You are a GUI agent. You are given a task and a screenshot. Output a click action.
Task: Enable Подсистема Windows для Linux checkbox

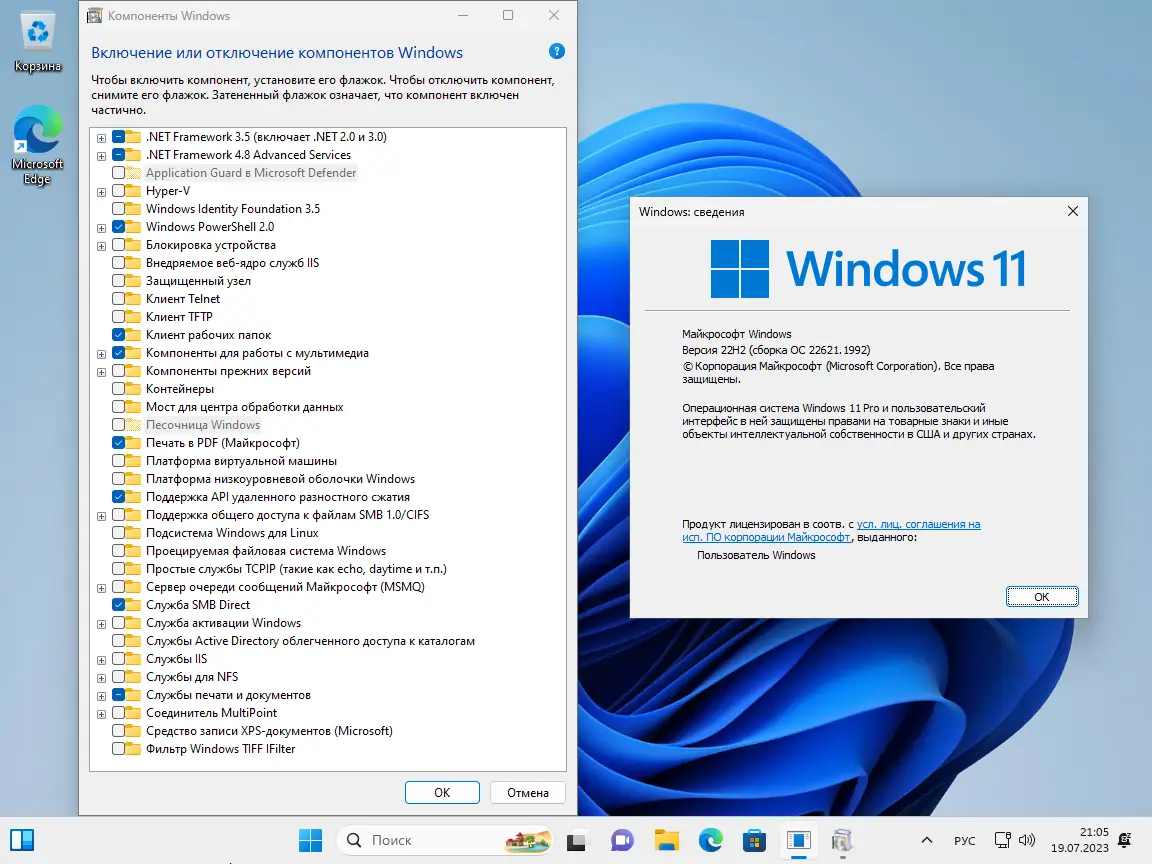[118, 533]
